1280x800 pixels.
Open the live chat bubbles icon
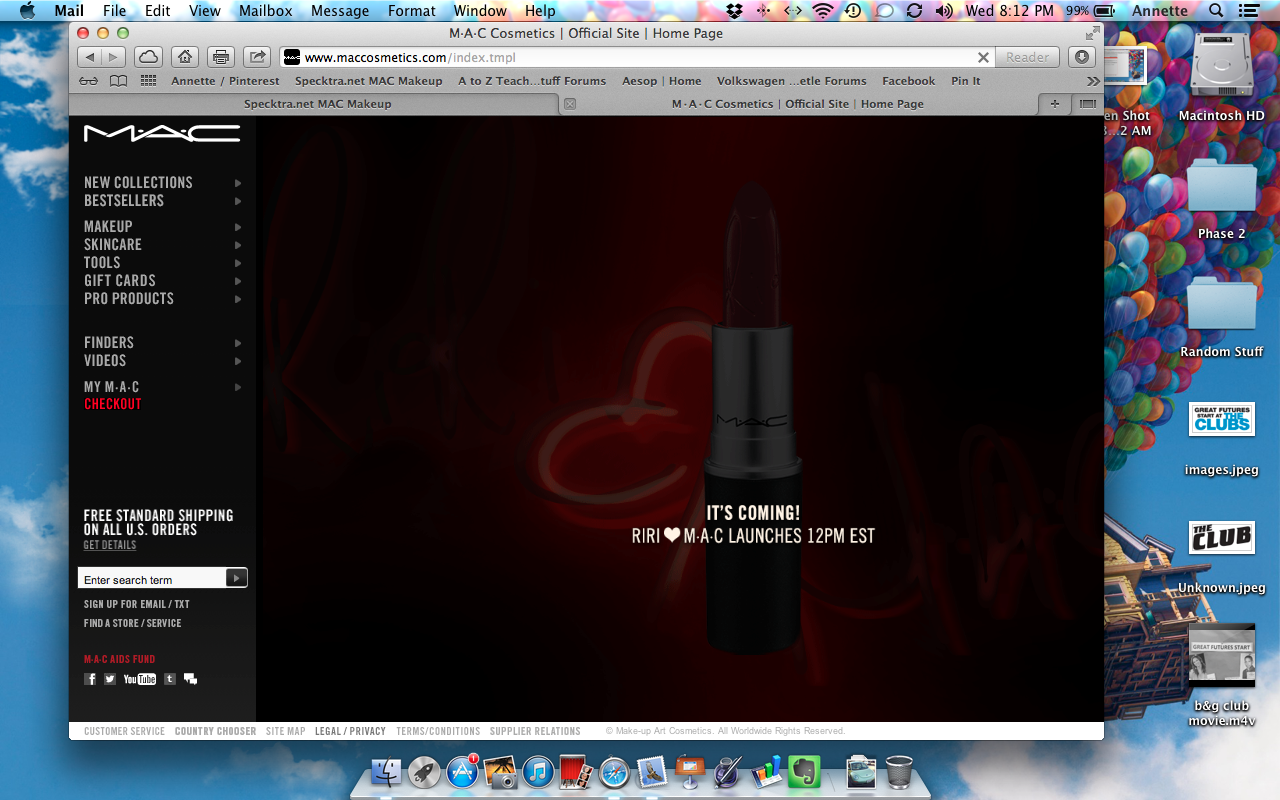190,679
